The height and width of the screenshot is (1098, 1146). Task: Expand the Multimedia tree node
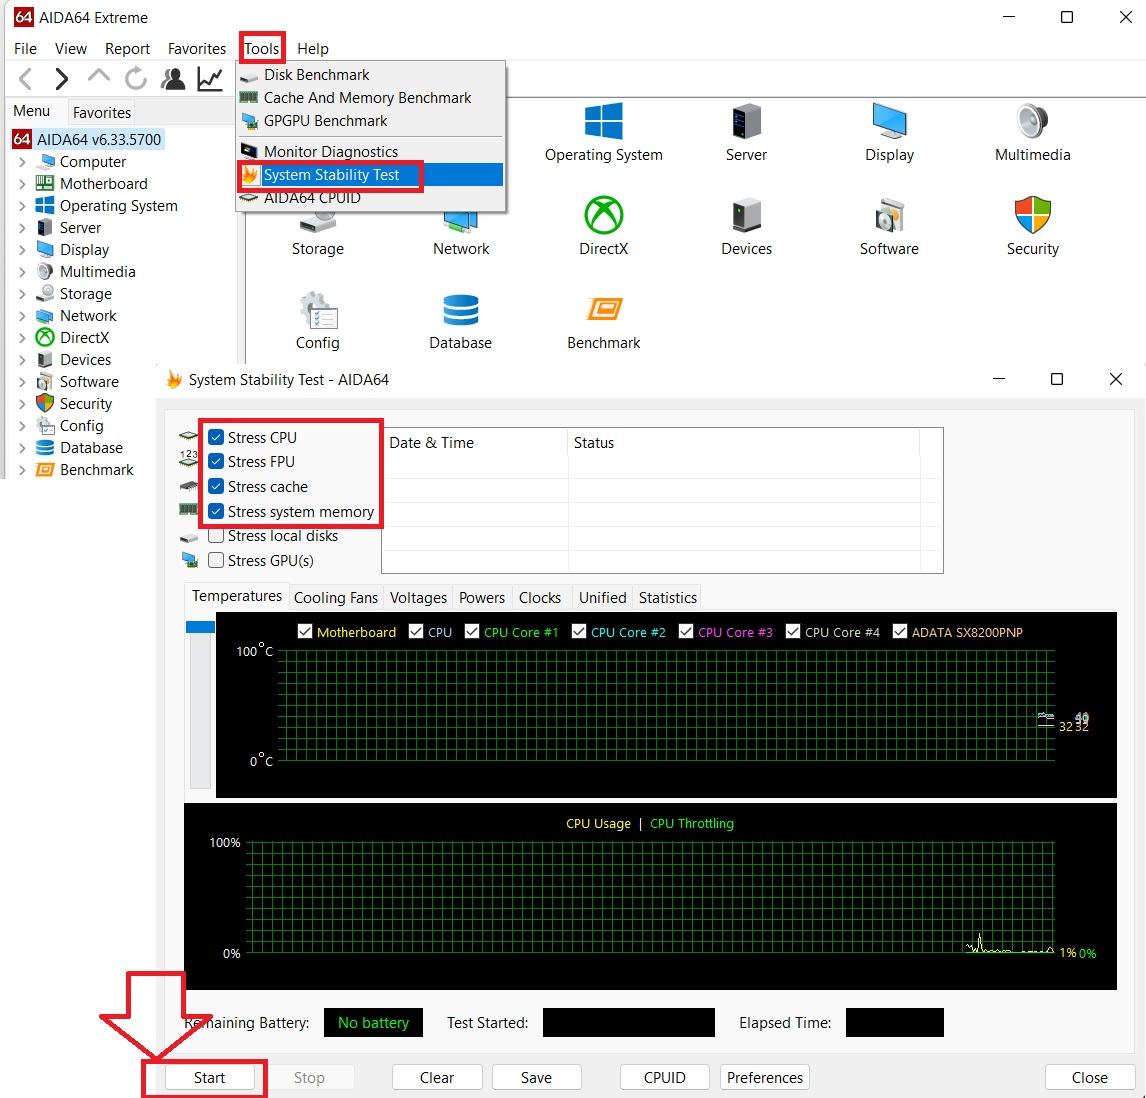22,271
